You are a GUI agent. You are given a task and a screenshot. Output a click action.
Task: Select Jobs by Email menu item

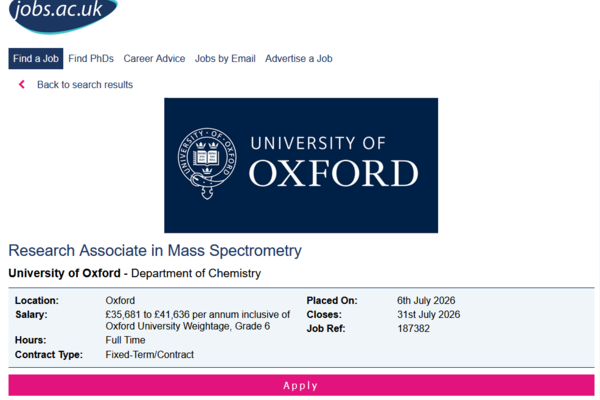tap(225, 59)
